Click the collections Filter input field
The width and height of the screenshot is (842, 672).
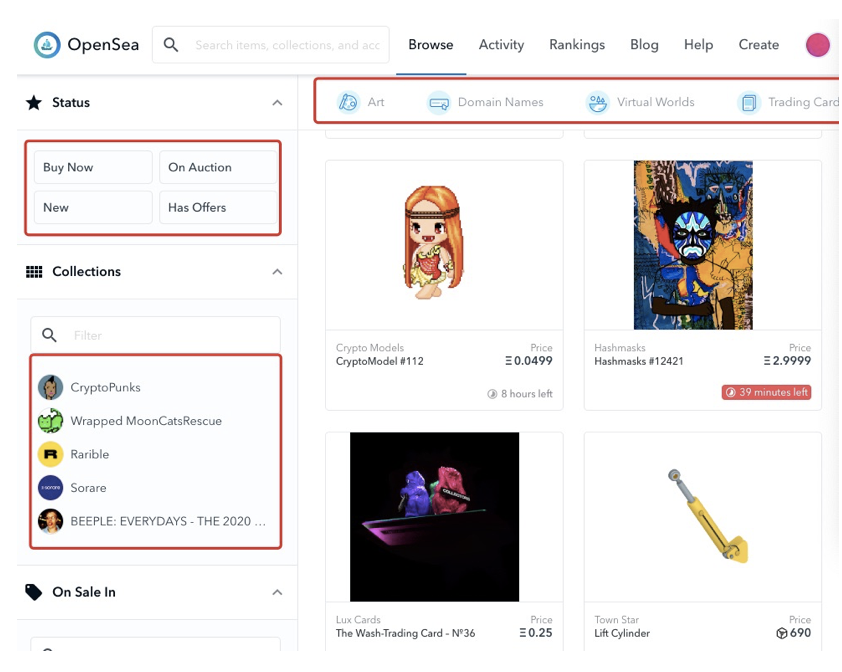point(170,335)
